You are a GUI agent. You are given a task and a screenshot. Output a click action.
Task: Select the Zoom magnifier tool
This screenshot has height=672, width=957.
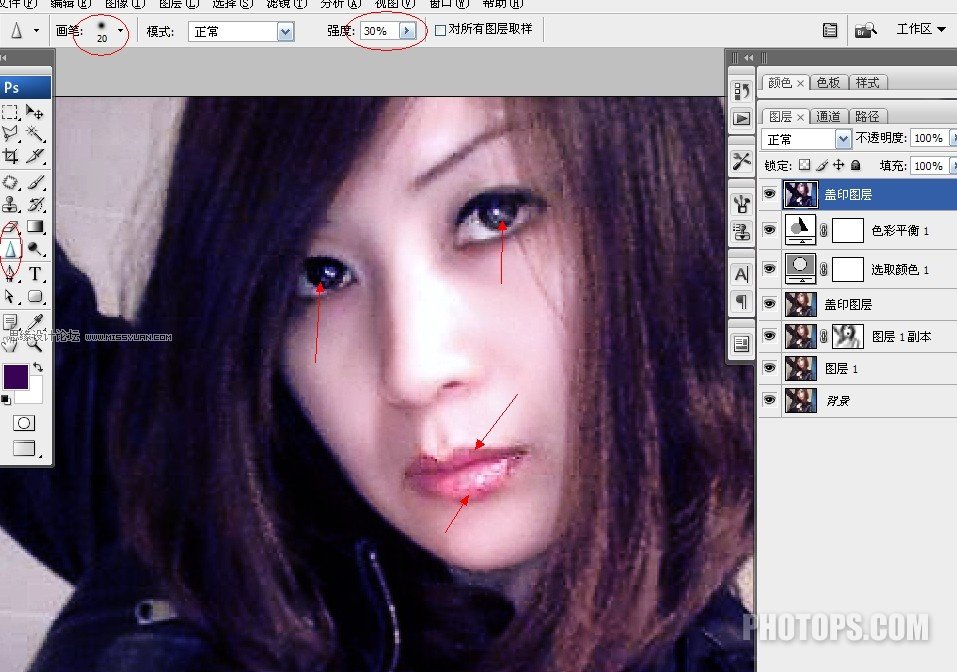[35, 345]
